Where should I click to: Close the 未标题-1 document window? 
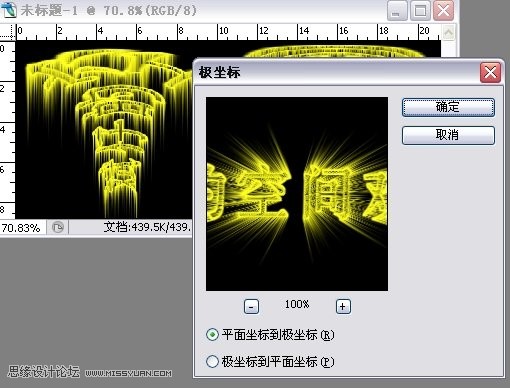pos(443,11)
